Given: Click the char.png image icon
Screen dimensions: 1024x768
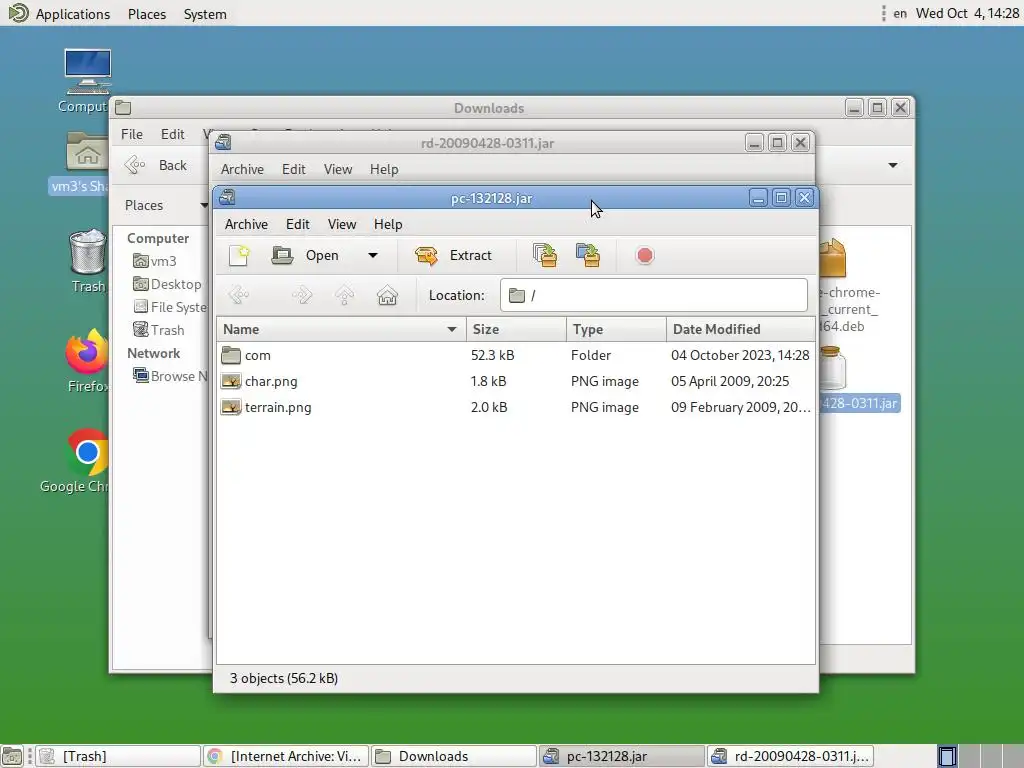Looking at the screenshot, I should point(231,381).
